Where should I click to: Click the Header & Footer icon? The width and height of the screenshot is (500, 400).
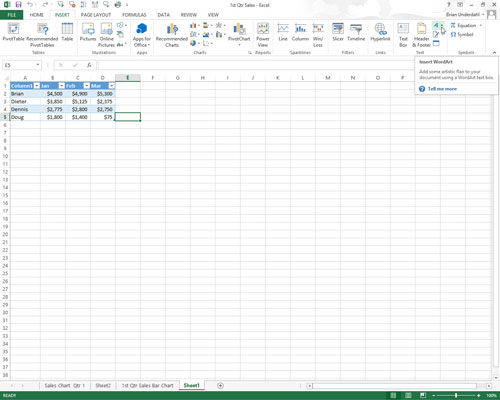pos(421,35)
